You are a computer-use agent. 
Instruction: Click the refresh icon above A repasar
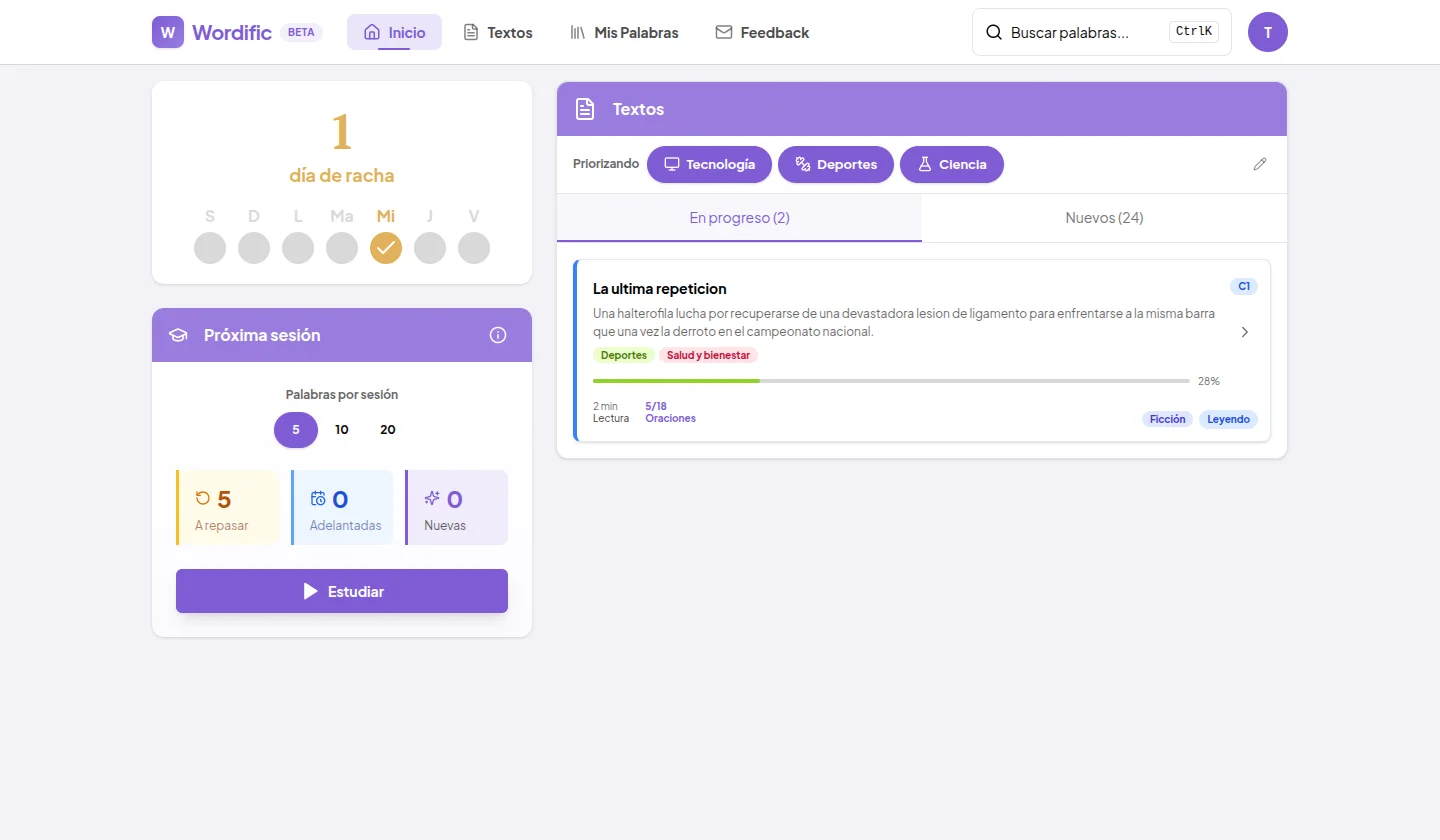[204, 497]
